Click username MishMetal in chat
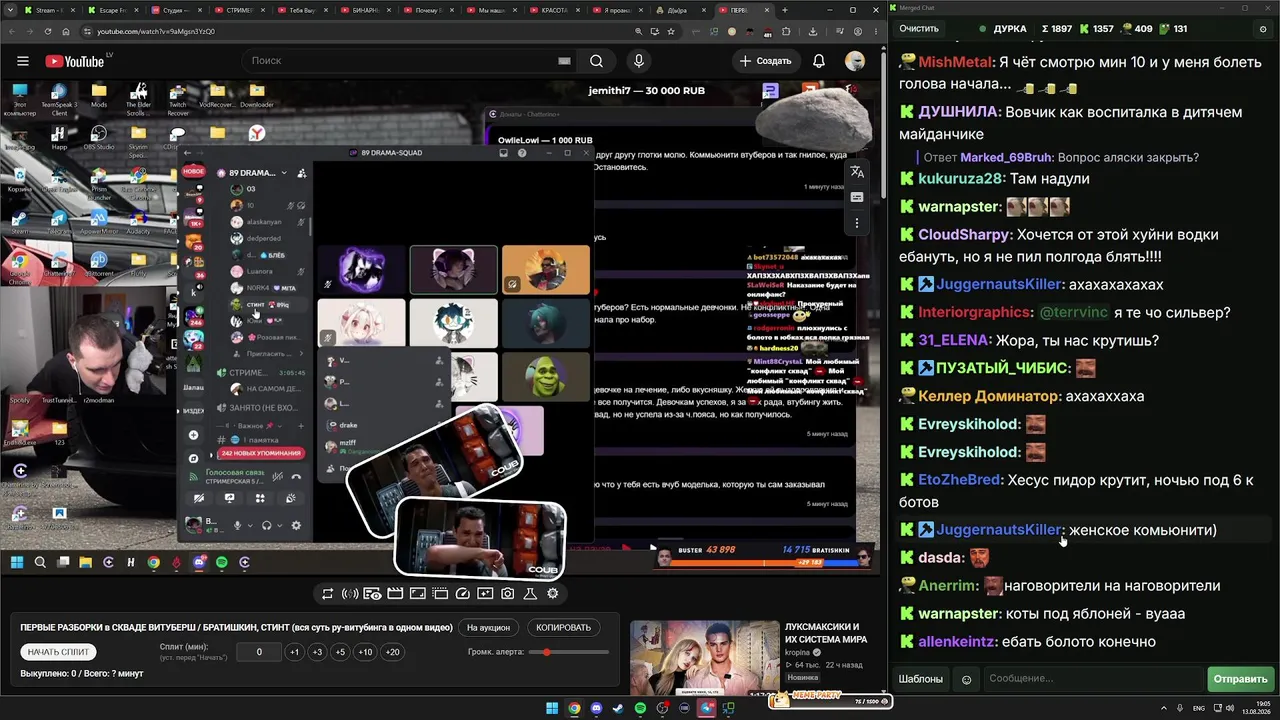Viewport: 1280px width, 720px height. point(955,62)
